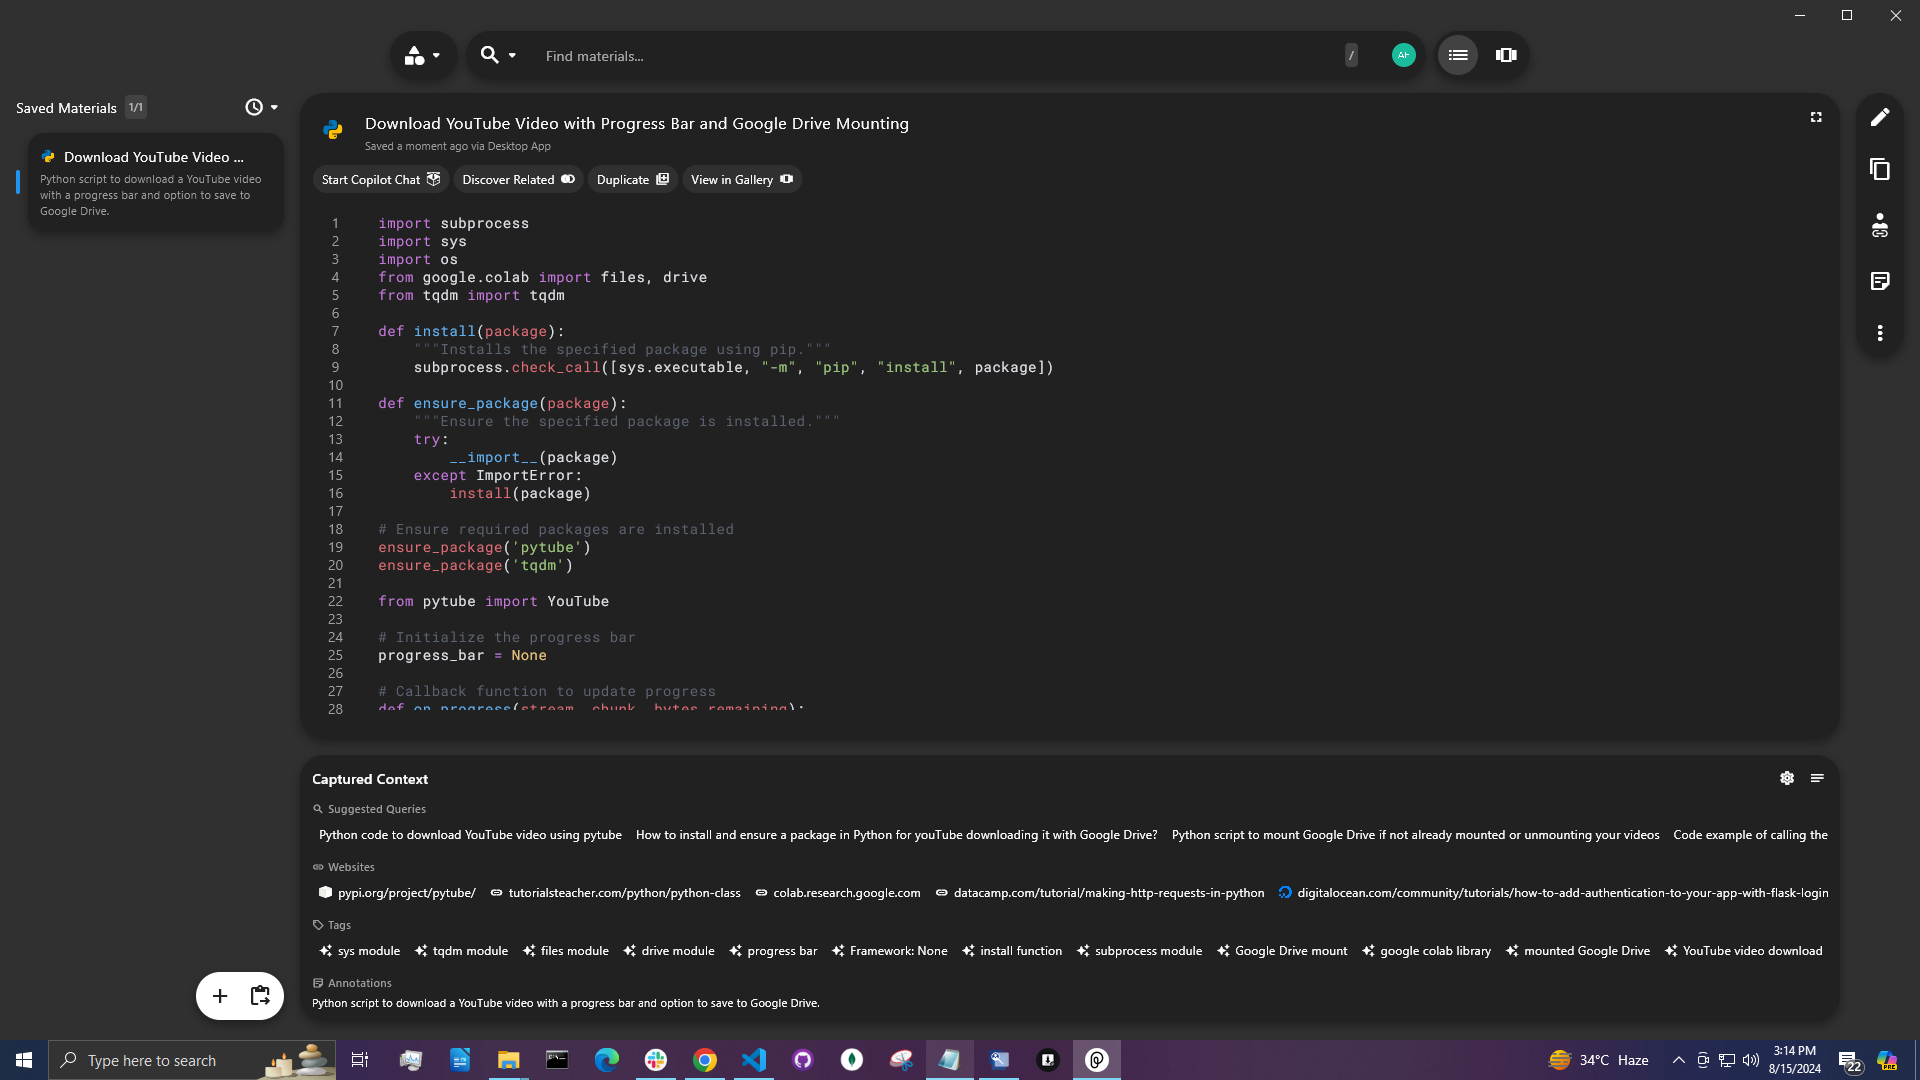Expand the search type dropdown arrow

(512, 56)
